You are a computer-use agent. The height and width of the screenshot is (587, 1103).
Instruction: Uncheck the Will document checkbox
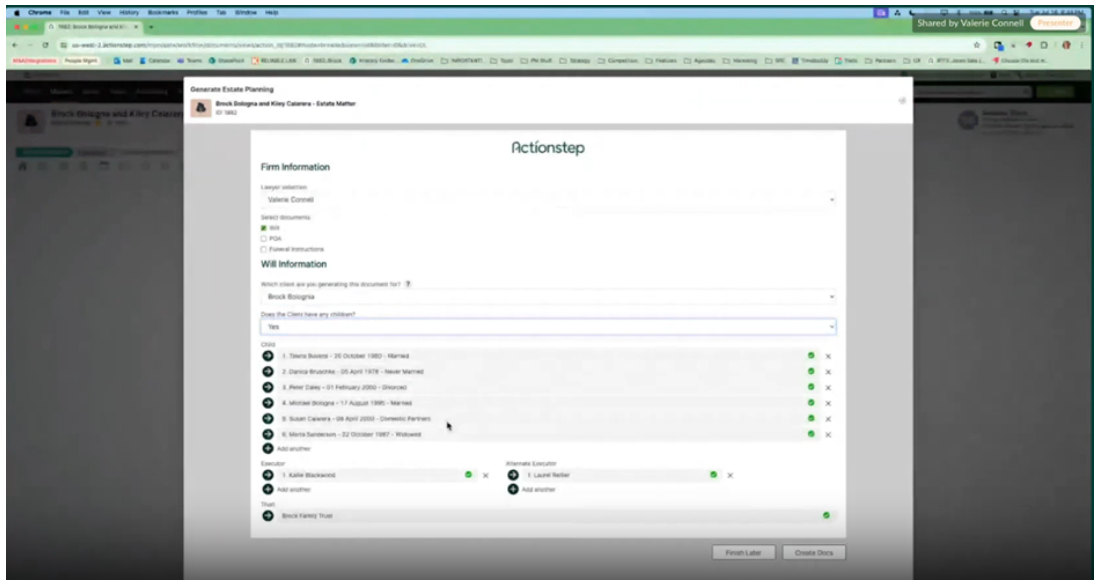(261, 228)
